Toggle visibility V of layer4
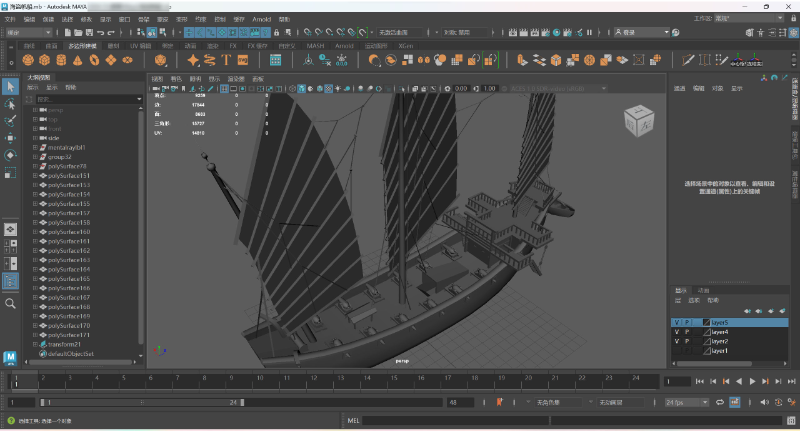Image resolution: width=800 pixels, height=431 pixels. [677, 332]
